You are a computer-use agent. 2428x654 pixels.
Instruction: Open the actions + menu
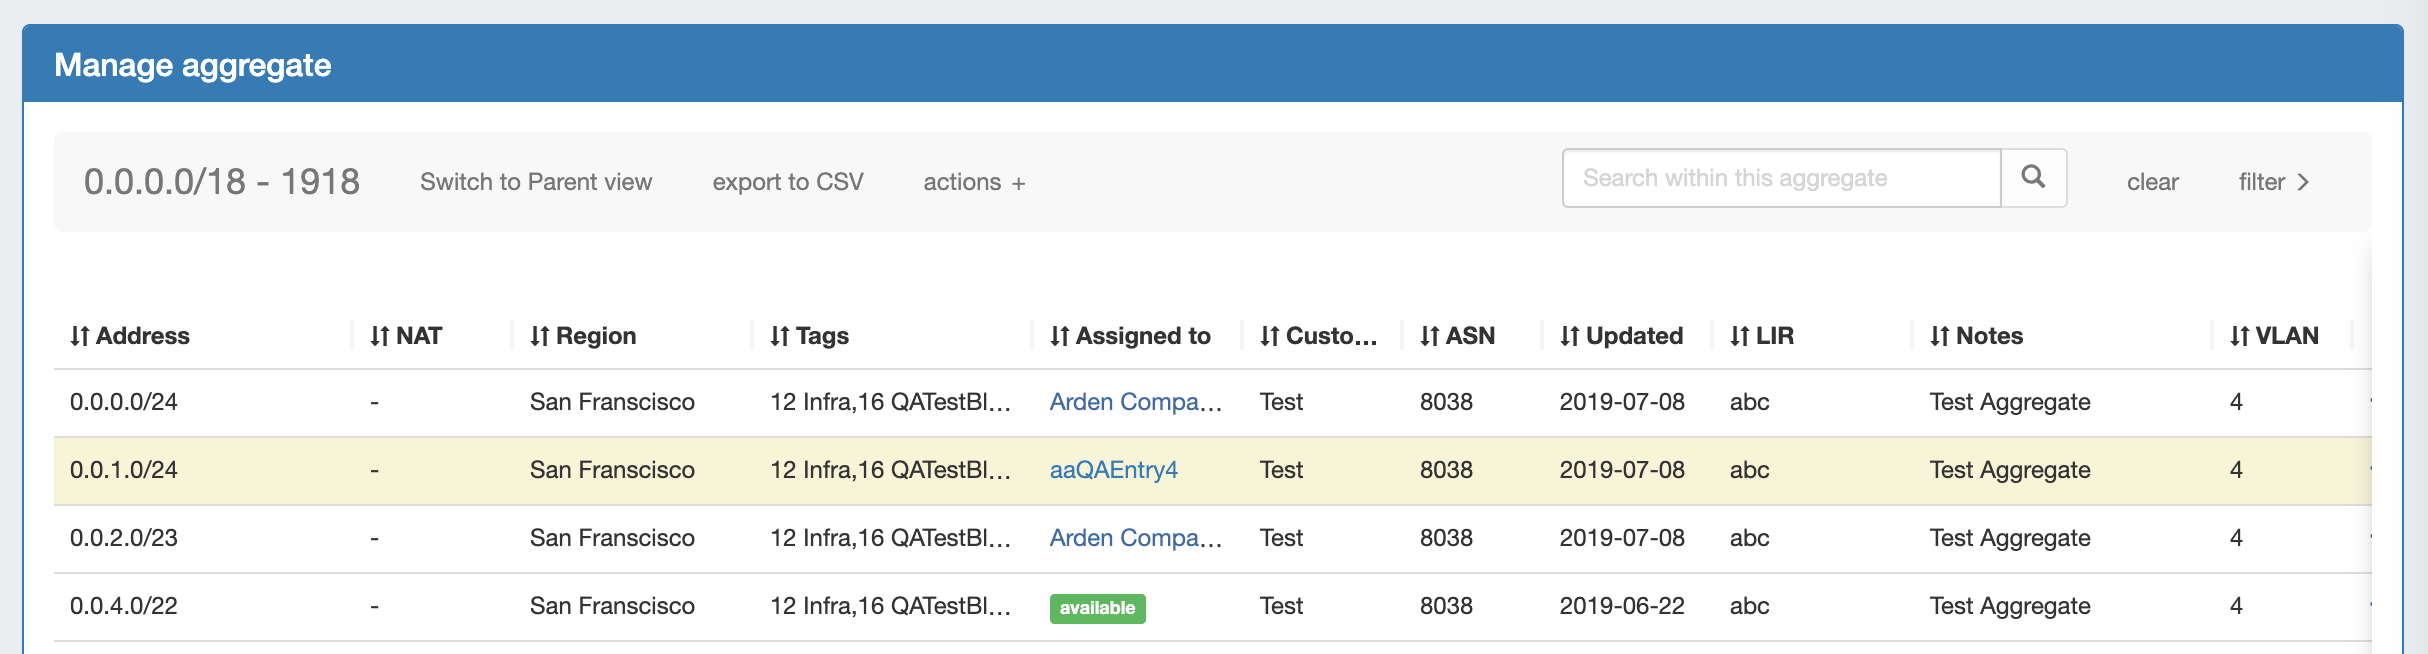pos(974,182)
